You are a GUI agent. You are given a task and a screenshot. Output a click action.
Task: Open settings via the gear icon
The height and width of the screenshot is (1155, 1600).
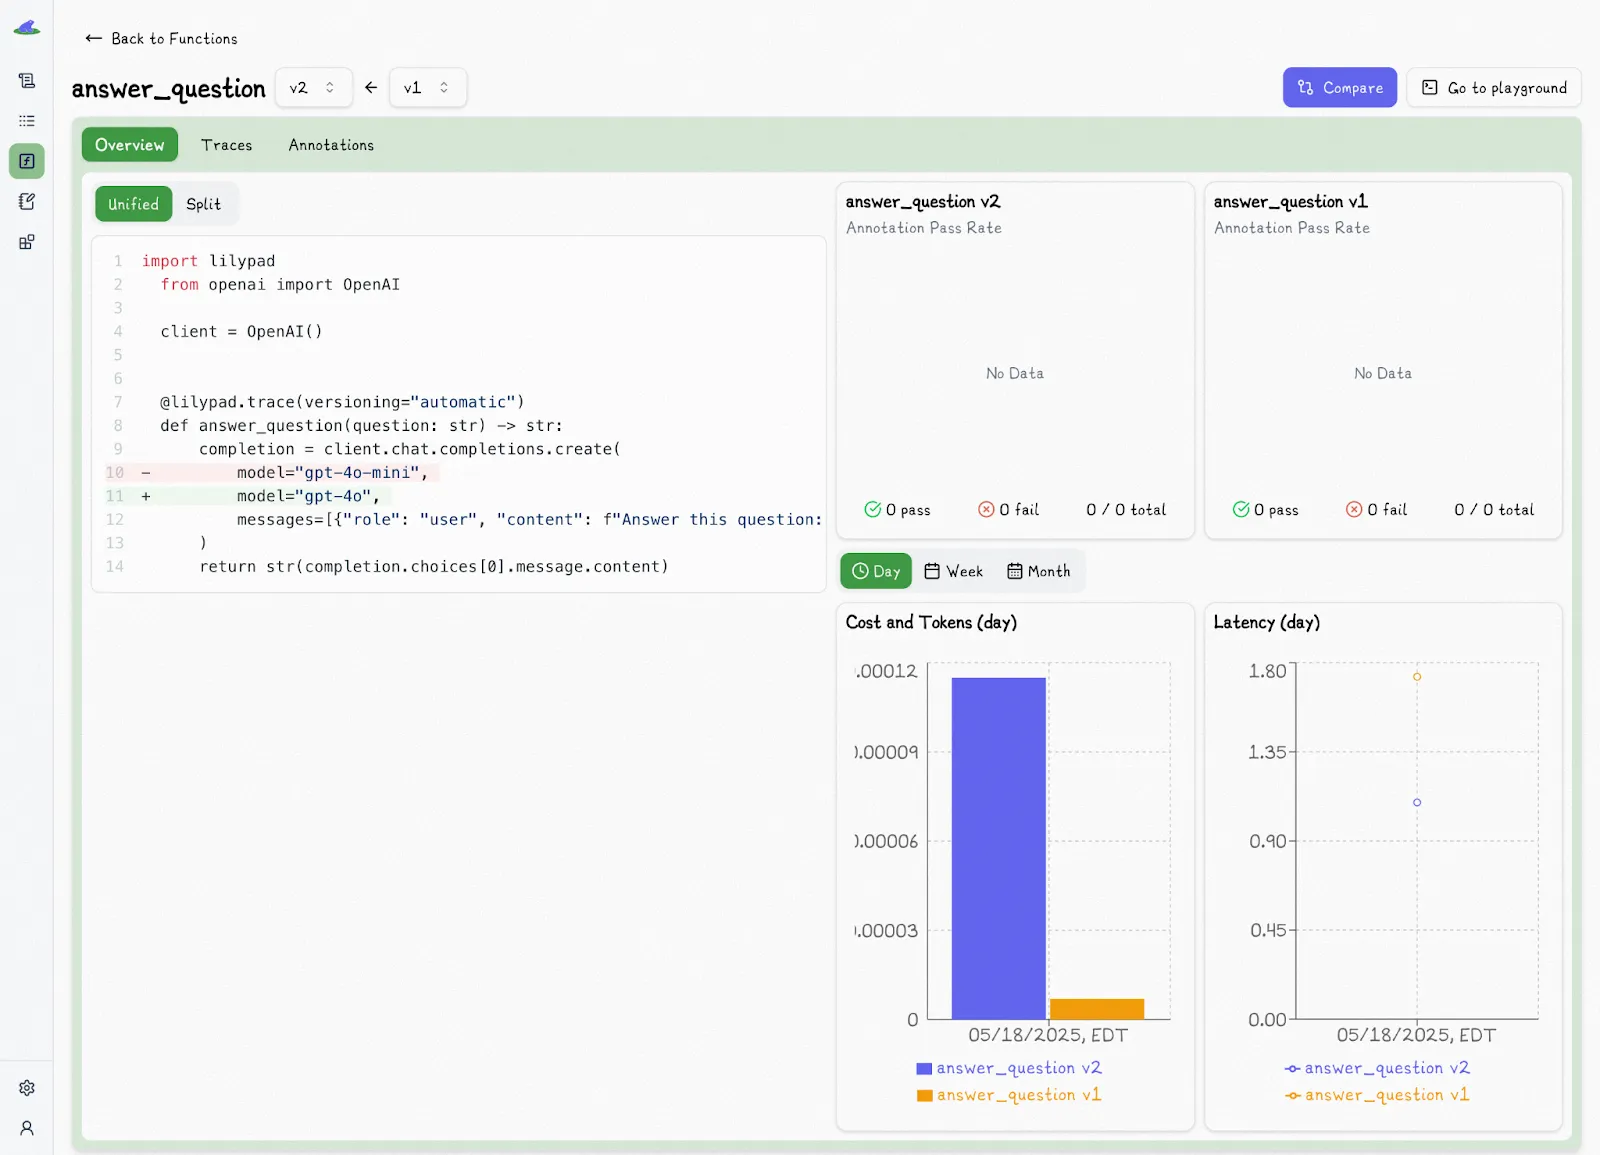click(x=27, y=1088)
